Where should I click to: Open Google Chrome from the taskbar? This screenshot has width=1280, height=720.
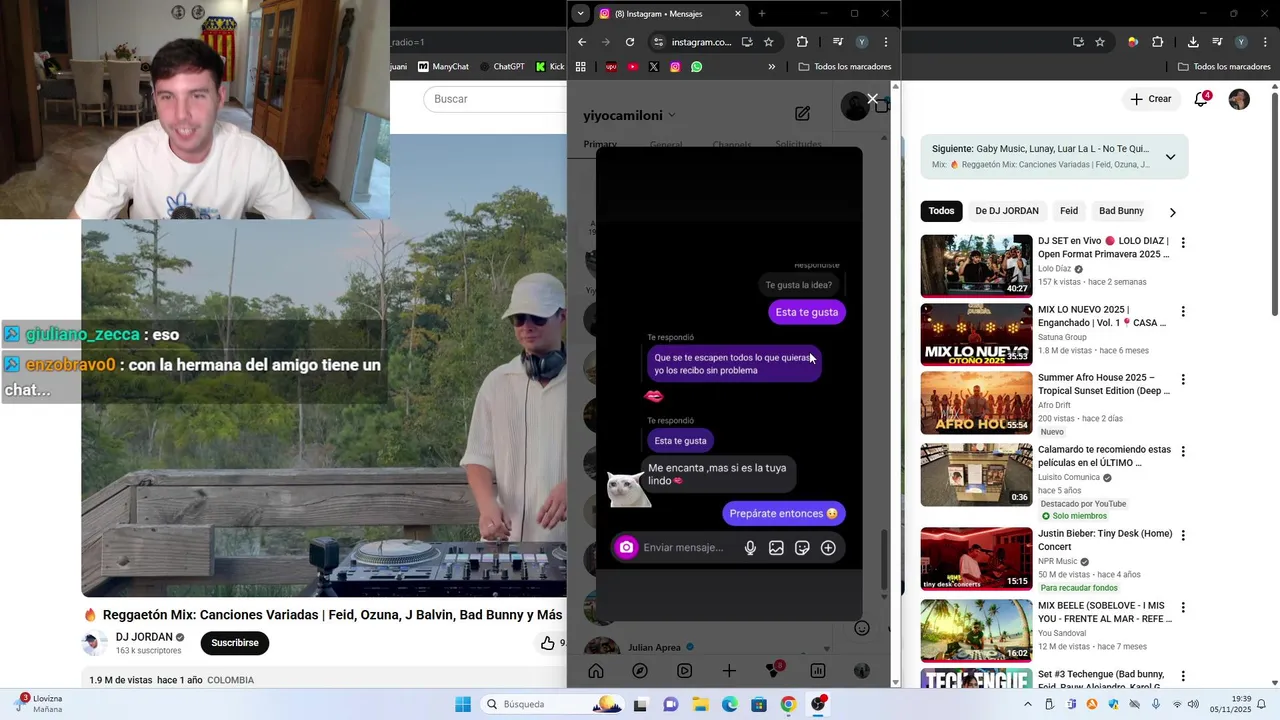click(x=789, y=705)
